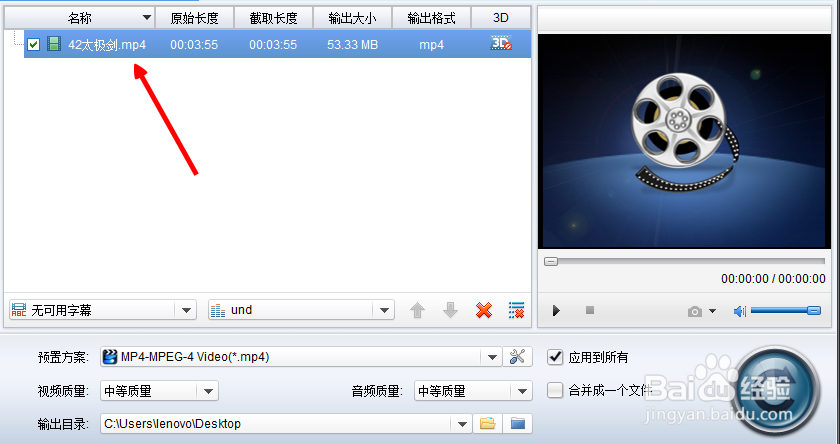Click the preview seek bar
The height and width of the screenshot is (444, 840).
[684, 261]
